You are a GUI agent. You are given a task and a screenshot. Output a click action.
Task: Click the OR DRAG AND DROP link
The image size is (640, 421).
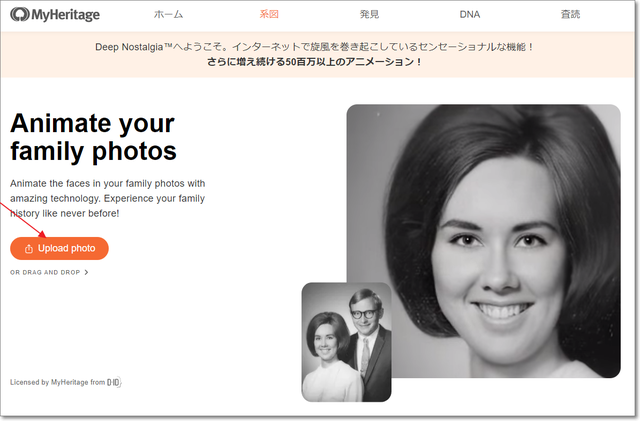click(45, 272)
